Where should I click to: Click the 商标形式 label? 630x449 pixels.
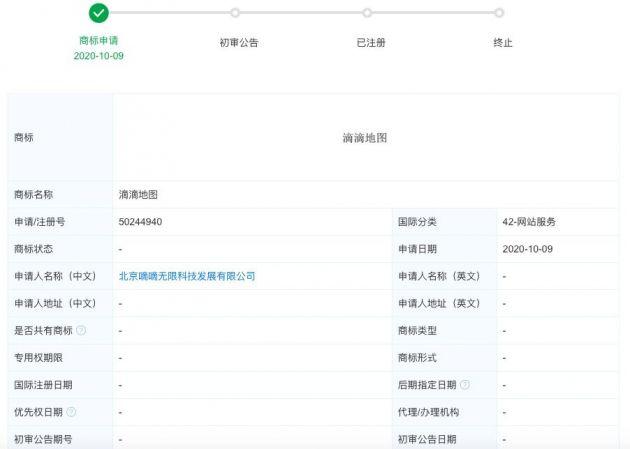(x=417, y=357)
